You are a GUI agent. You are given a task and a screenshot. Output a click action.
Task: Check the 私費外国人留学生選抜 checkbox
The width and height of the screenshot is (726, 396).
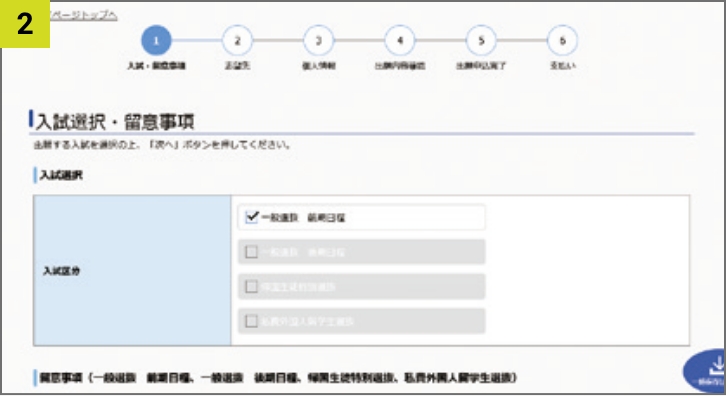[251, 321]
